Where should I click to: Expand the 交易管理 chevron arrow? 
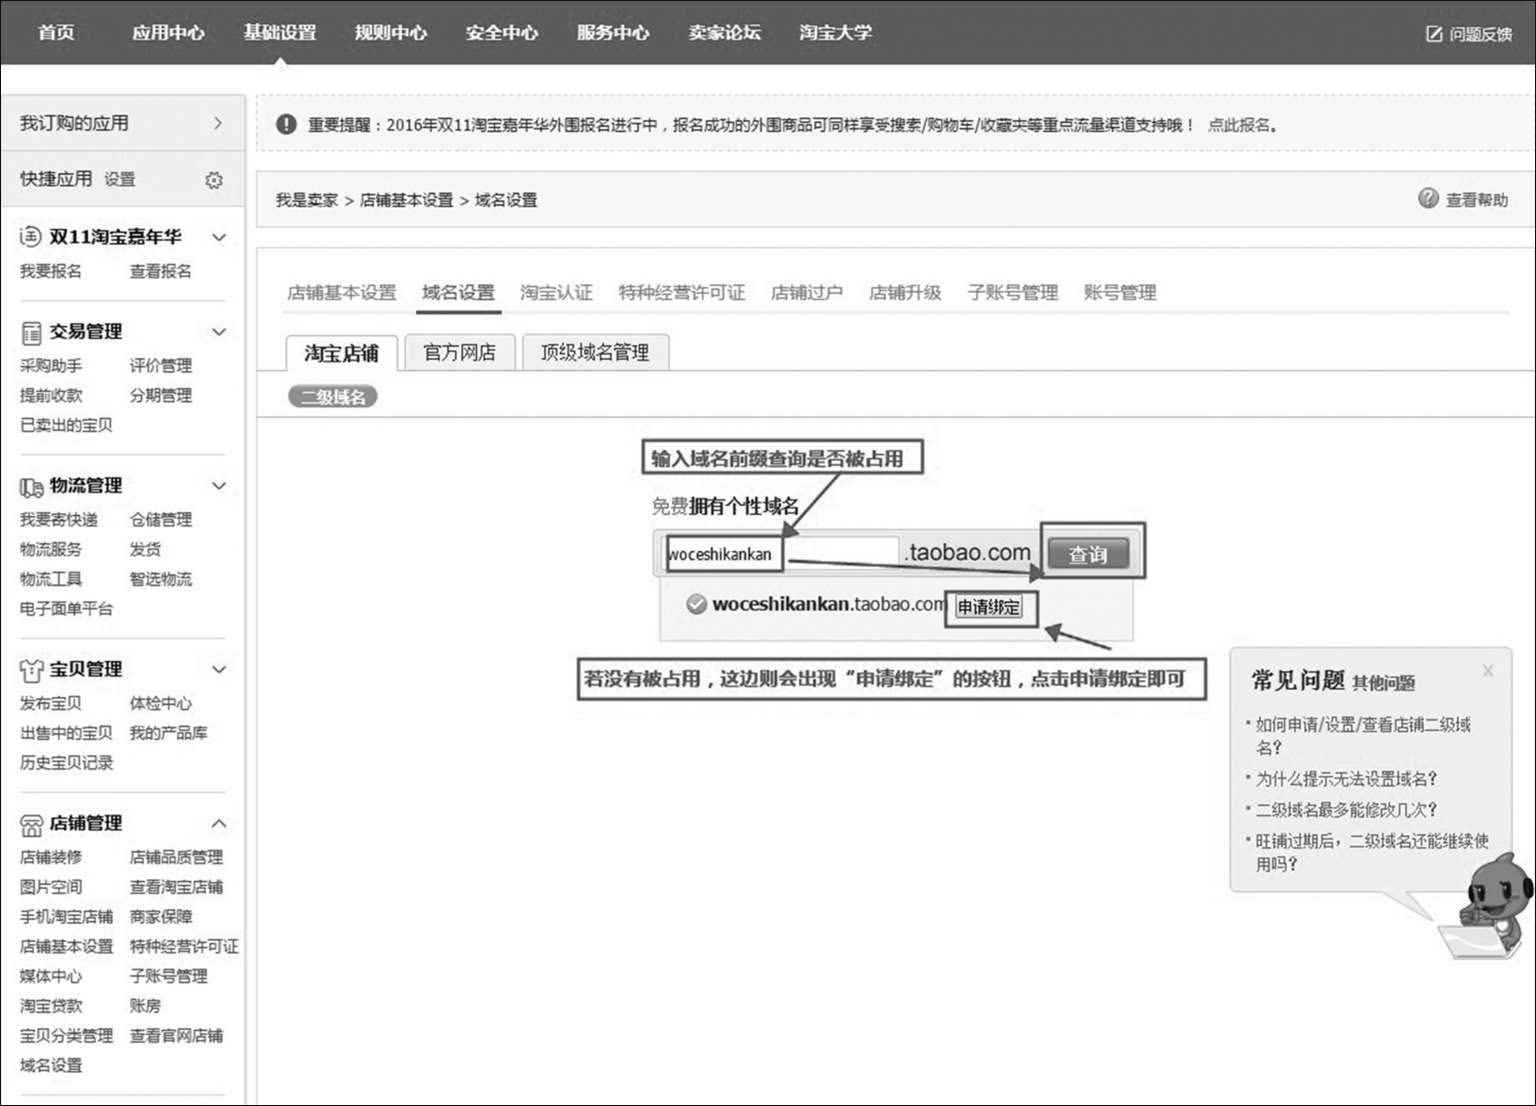coord(219,332)
